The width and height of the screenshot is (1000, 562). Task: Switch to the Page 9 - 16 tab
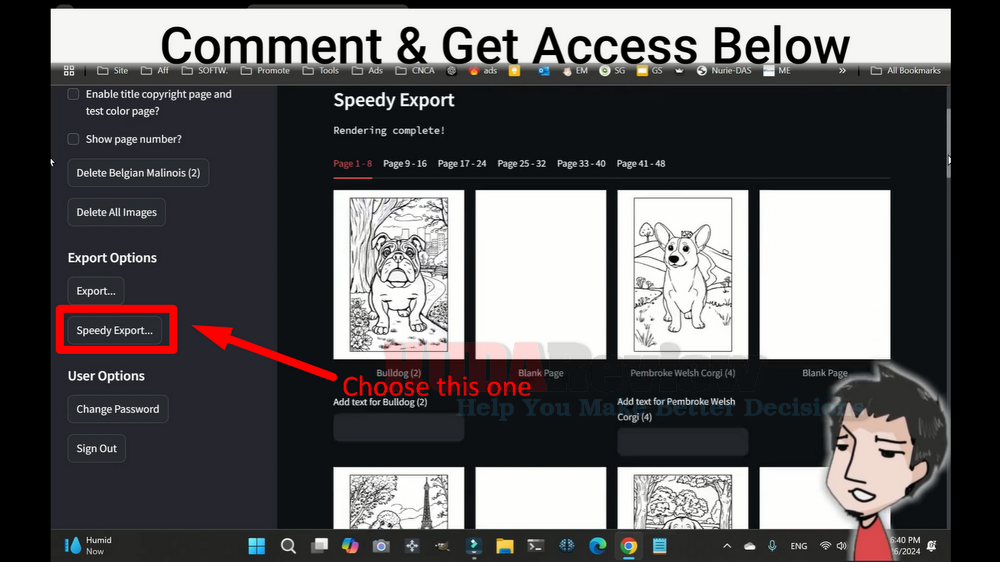tap(405, 163)
